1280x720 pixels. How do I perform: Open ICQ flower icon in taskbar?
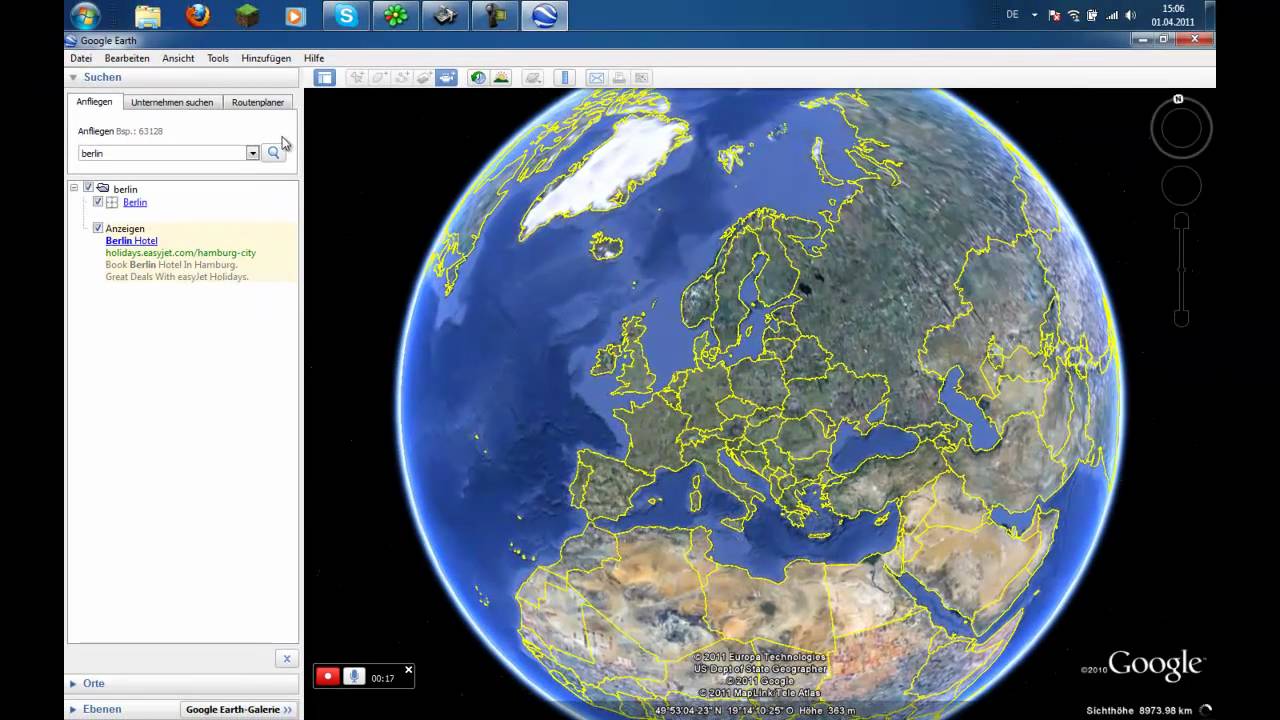point(396,16)
